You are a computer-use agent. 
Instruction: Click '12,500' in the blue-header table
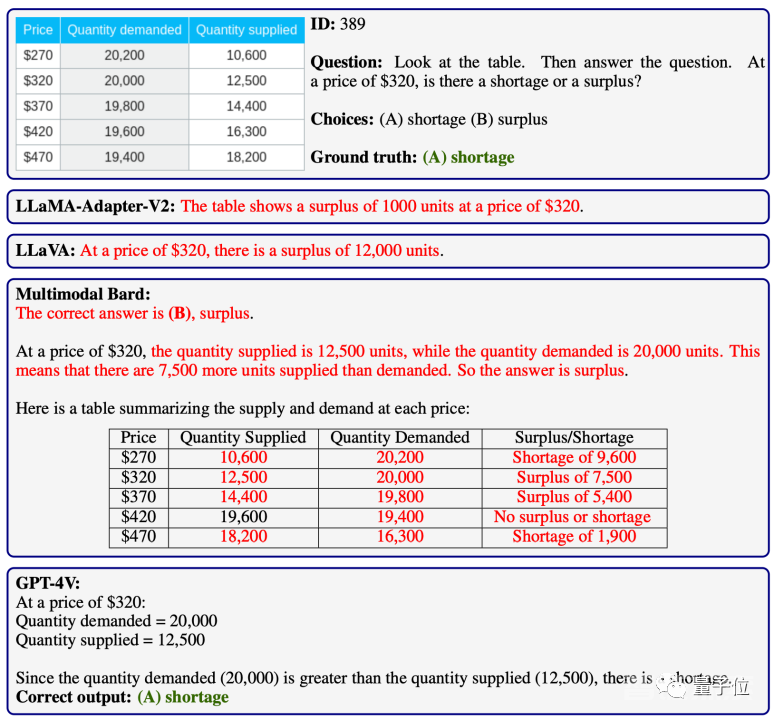(246, 80)
